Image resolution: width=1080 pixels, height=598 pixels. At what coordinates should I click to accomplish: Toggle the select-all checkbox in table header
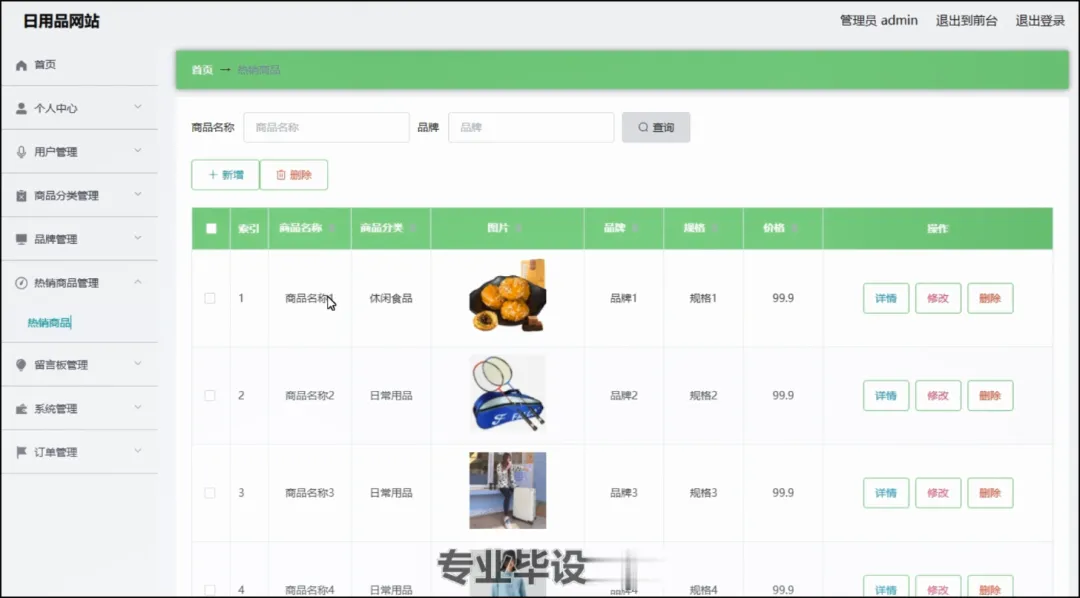tap(211, 229)
